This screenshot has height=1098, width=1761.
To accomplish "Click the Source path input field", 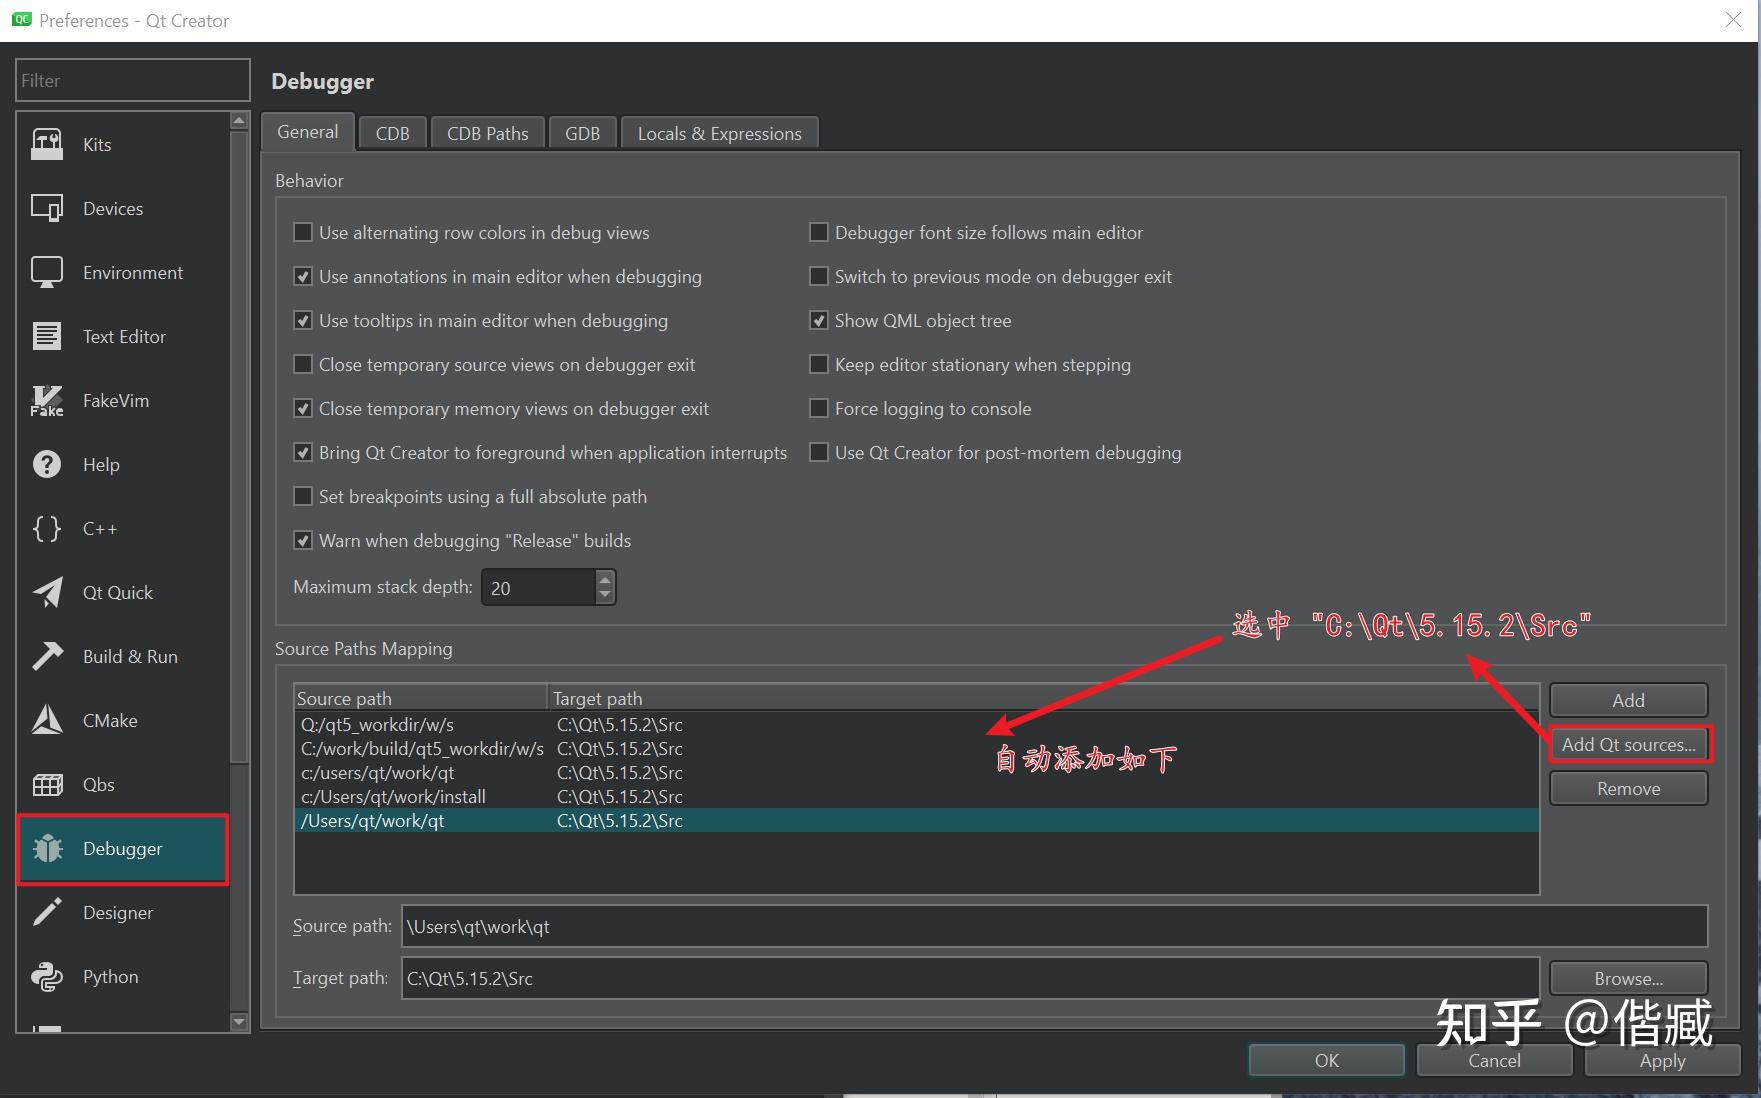I will [x=1055, y=926].
